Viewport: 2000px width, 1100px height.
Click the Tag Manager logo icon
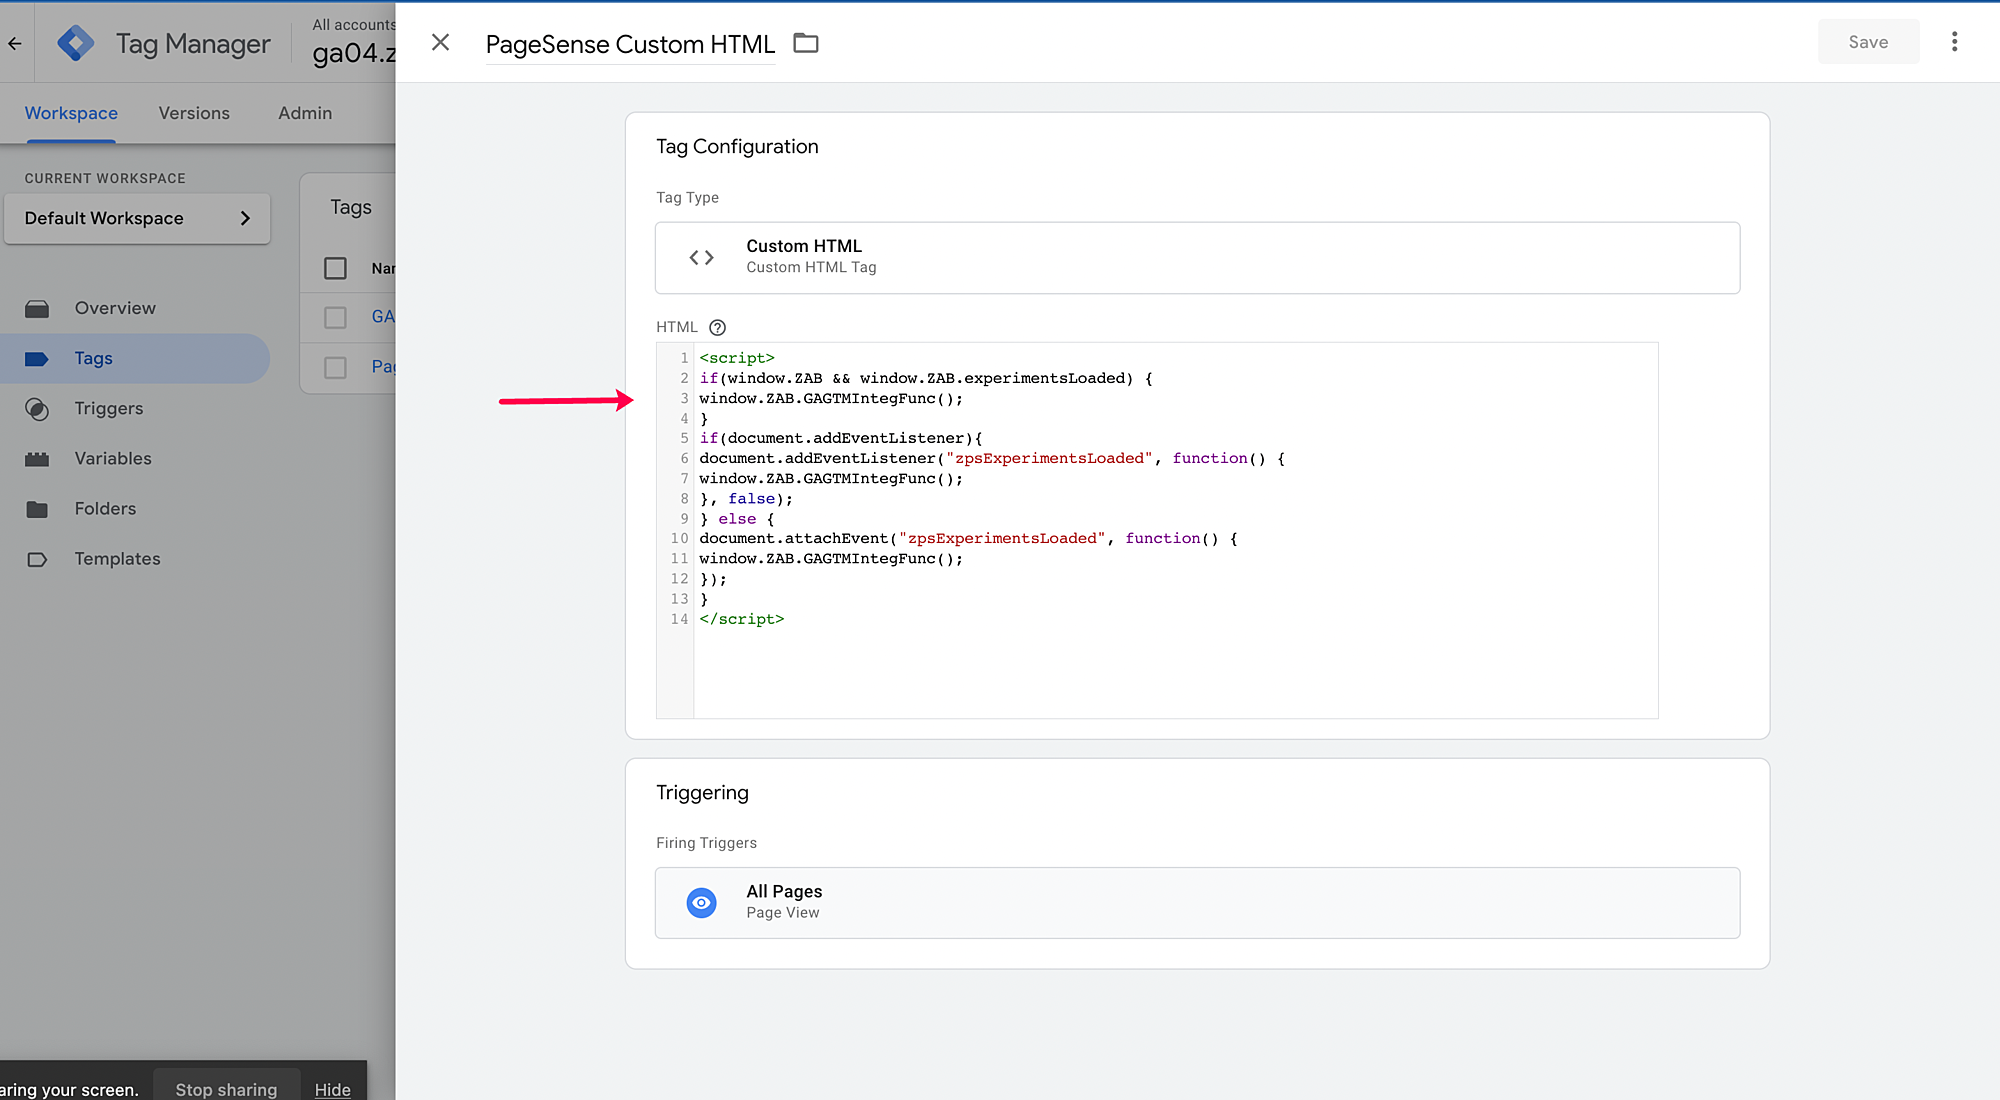[76, 43]
